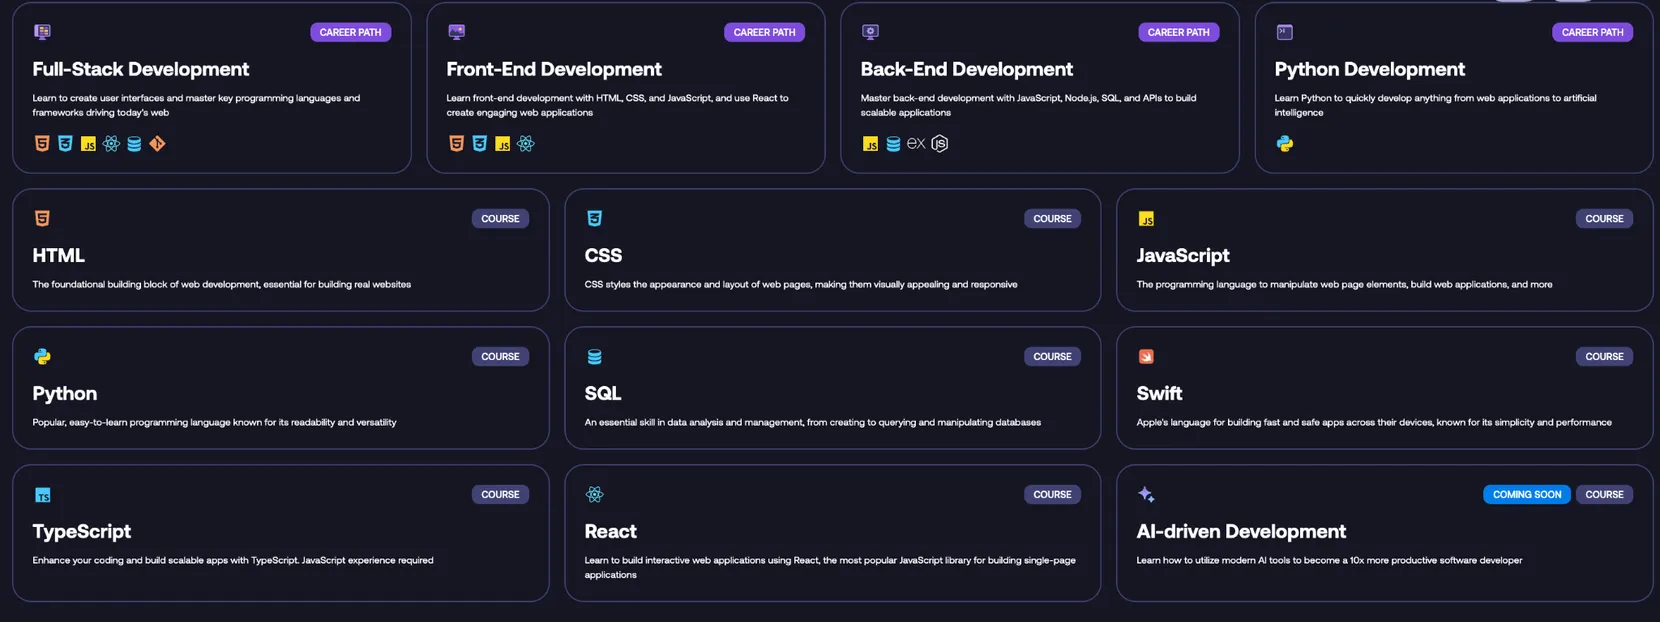1660x622 pixels.
Task: Click the terminal icon in the Python Development card
Action: point(1285,32)
